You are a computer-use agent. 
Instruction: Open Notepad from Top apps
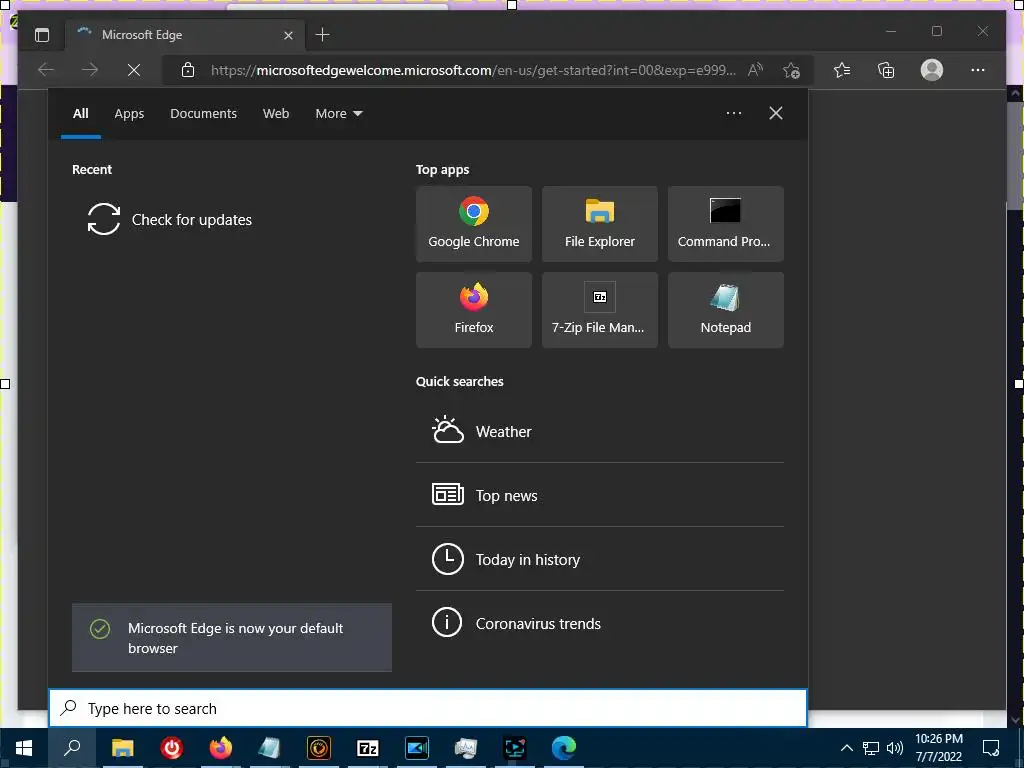click(x=726, y=310)
